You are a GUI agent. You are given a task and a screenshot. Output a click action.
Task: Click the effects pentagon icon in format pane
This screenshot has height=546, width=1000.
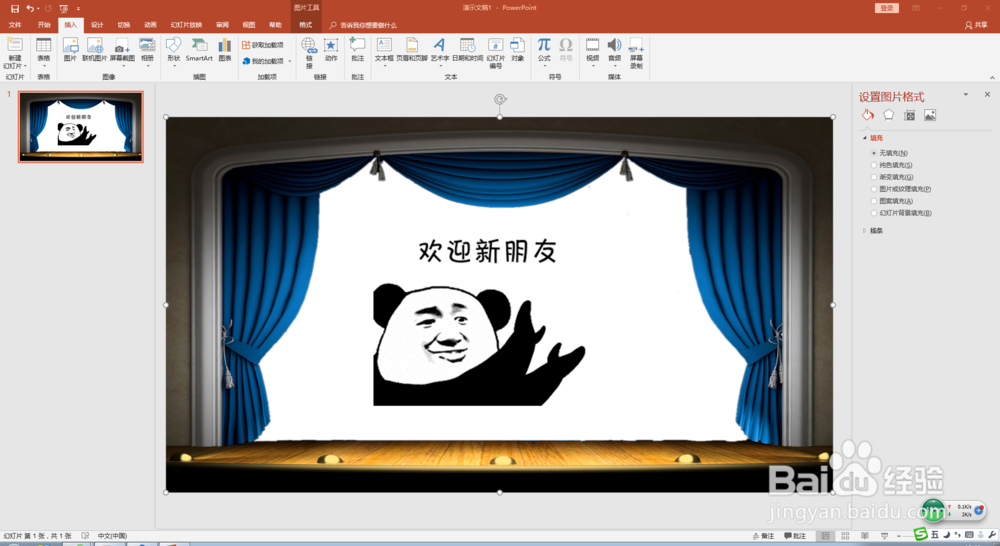tap(888, 115)
